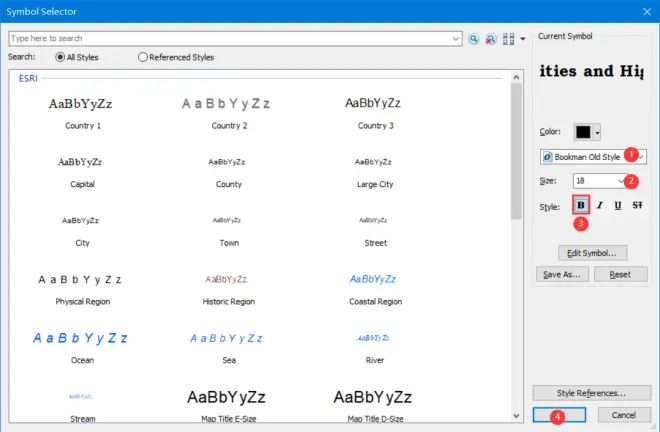Expand the view options dropdown arrow
The height and width of the screenshot is (432, 660).
coord(523,39)
